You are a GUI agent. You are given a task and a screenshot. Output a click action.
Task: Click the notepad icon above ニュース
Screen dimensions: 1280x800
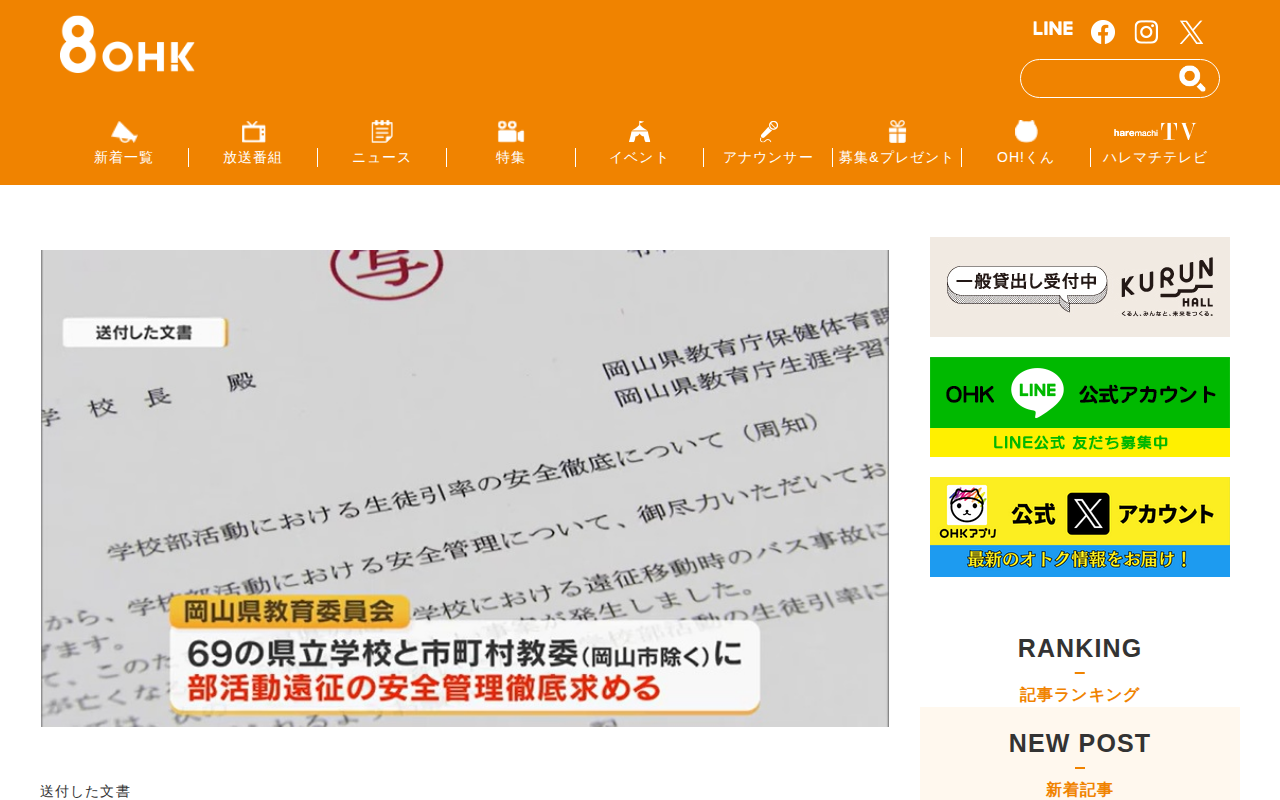(x=382, y=131)
